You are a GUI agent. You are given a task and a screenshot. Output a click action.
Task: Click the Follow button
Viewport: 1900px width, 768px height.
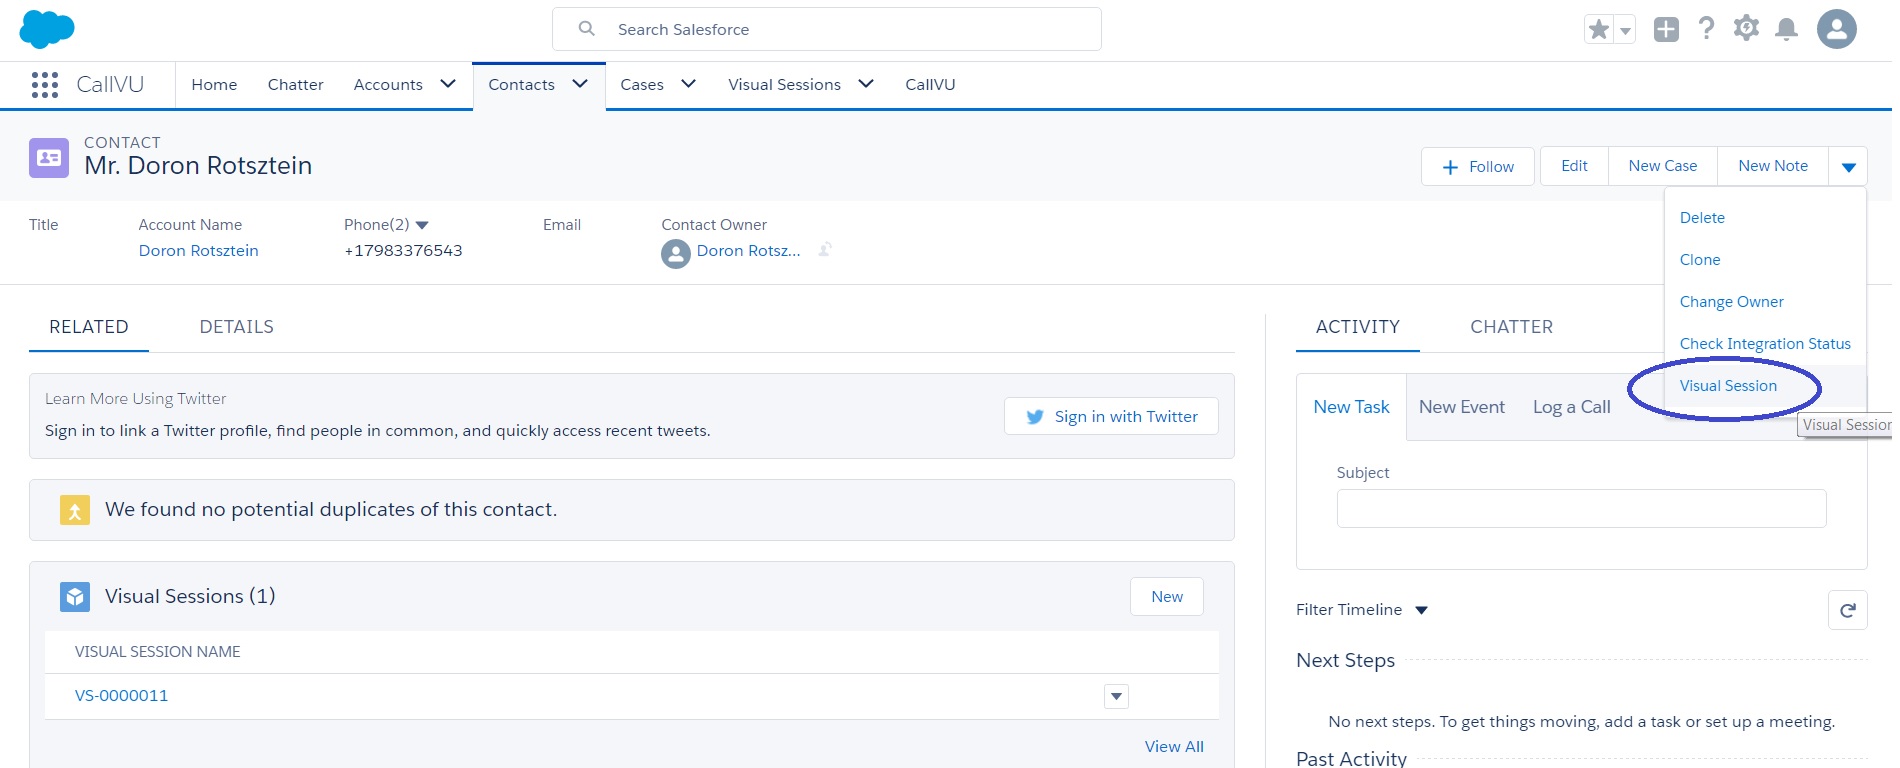(x=1477, y=167)
